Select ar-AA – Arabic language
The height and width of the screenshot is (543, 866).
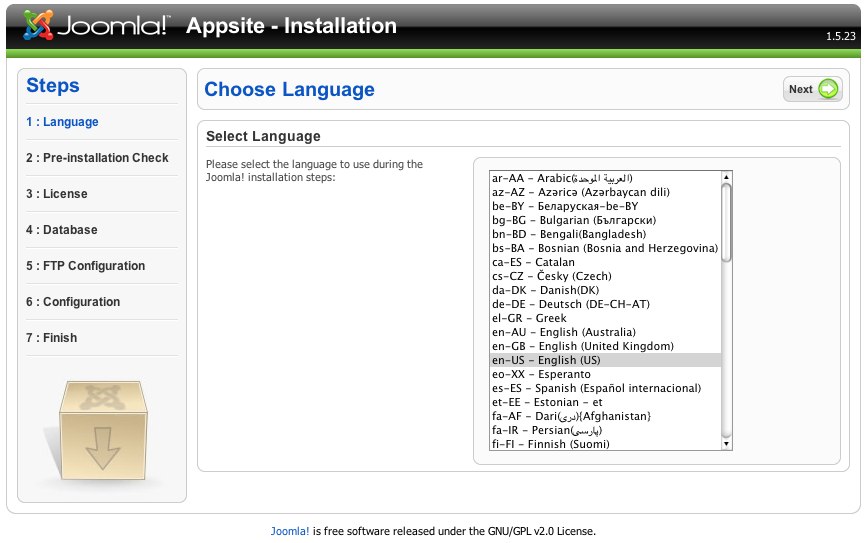point(605,178)
